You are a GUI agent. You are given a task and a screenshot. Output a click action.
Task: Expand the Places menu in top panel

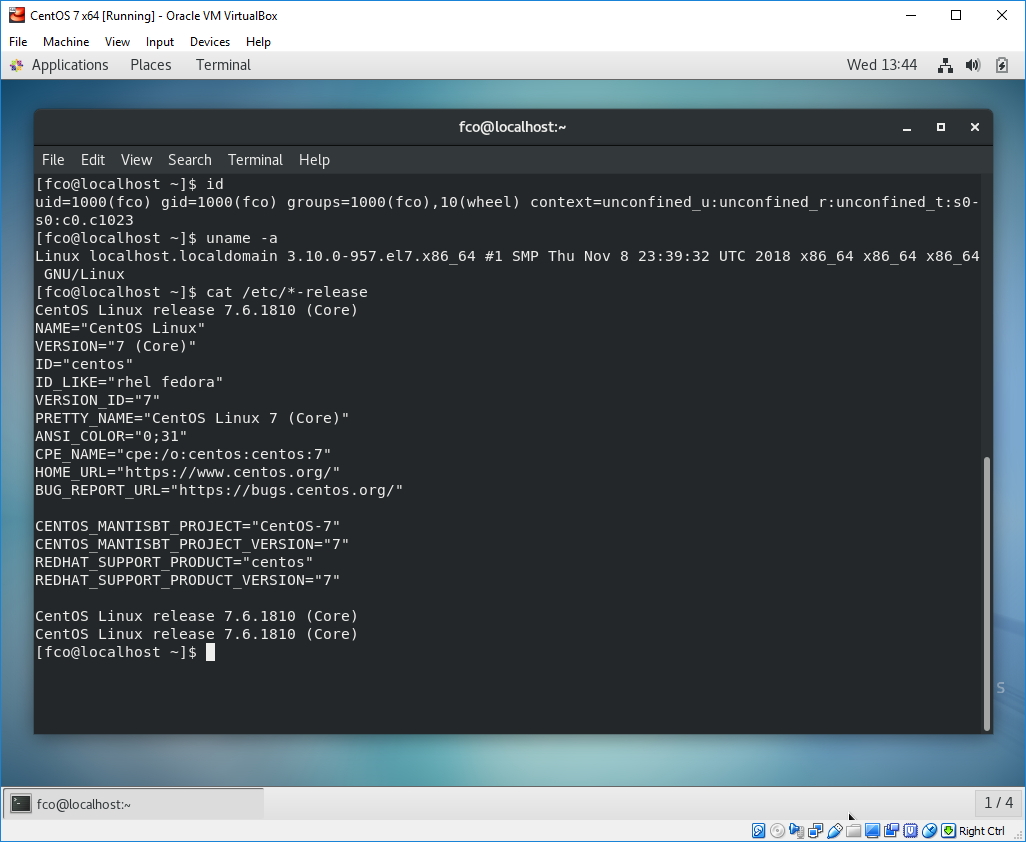click(150, 65)
